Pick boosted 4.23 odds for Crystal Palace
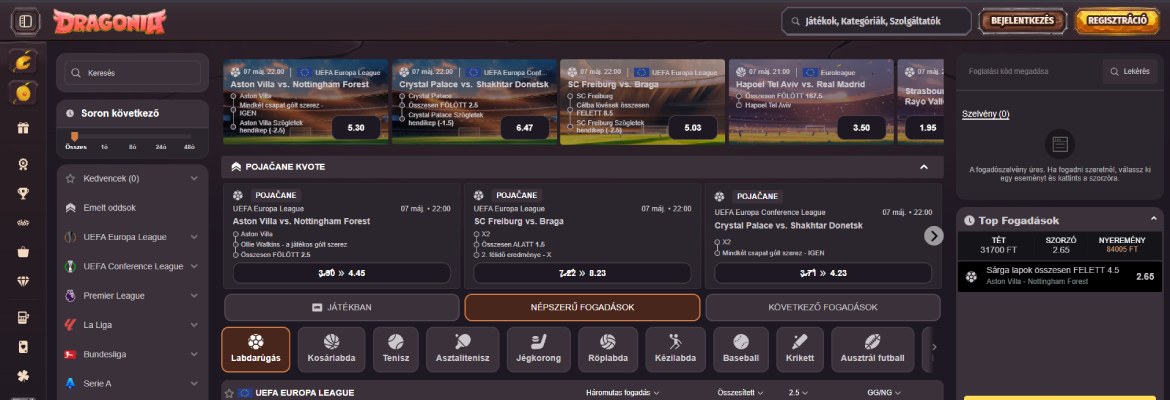The image size is (1170, 400). (x=823, y=273)
